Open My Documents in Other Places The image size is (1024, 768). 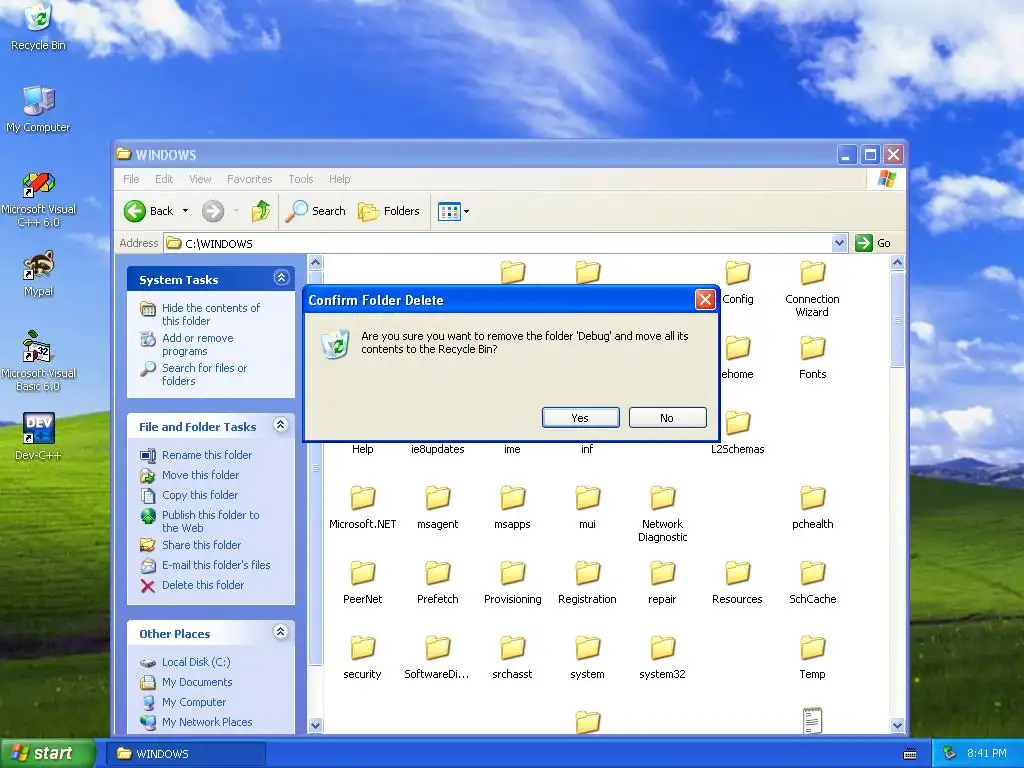tap(197, 682)
